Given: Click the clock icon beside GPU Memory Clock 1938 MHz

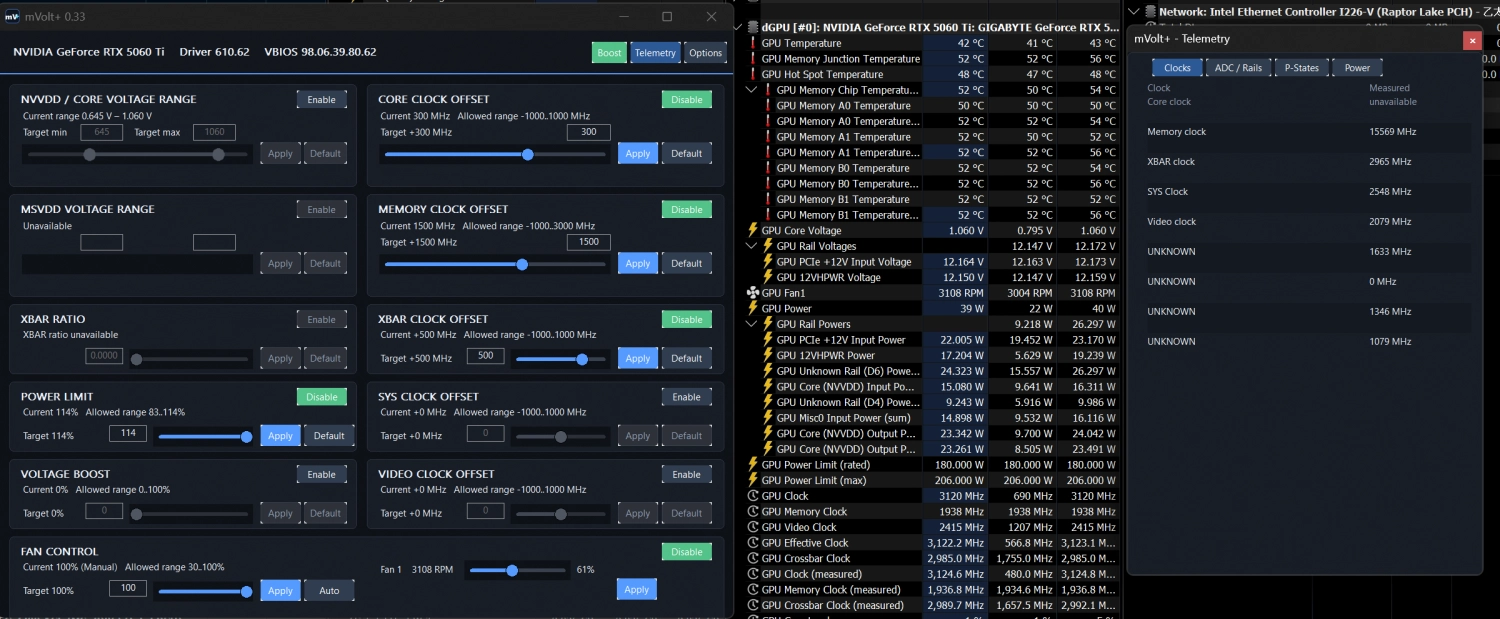Looking at the screenshot, I should [753, 511].
